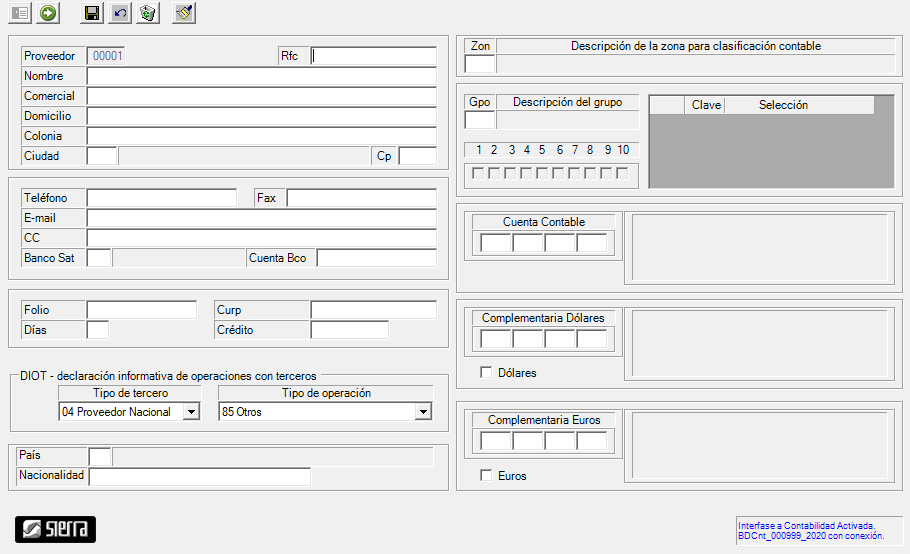Tick the Euros checkbox
The width and height of the screenshot is (910, 554).
486,476
